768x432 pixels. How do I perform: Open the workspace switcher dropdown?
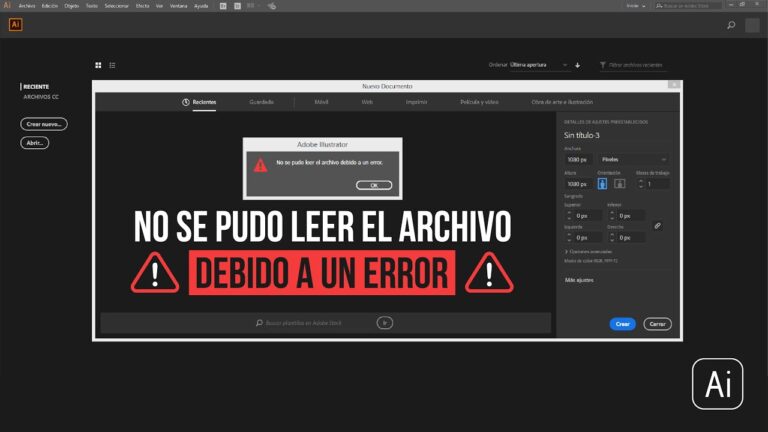click(x=636, y=6)
